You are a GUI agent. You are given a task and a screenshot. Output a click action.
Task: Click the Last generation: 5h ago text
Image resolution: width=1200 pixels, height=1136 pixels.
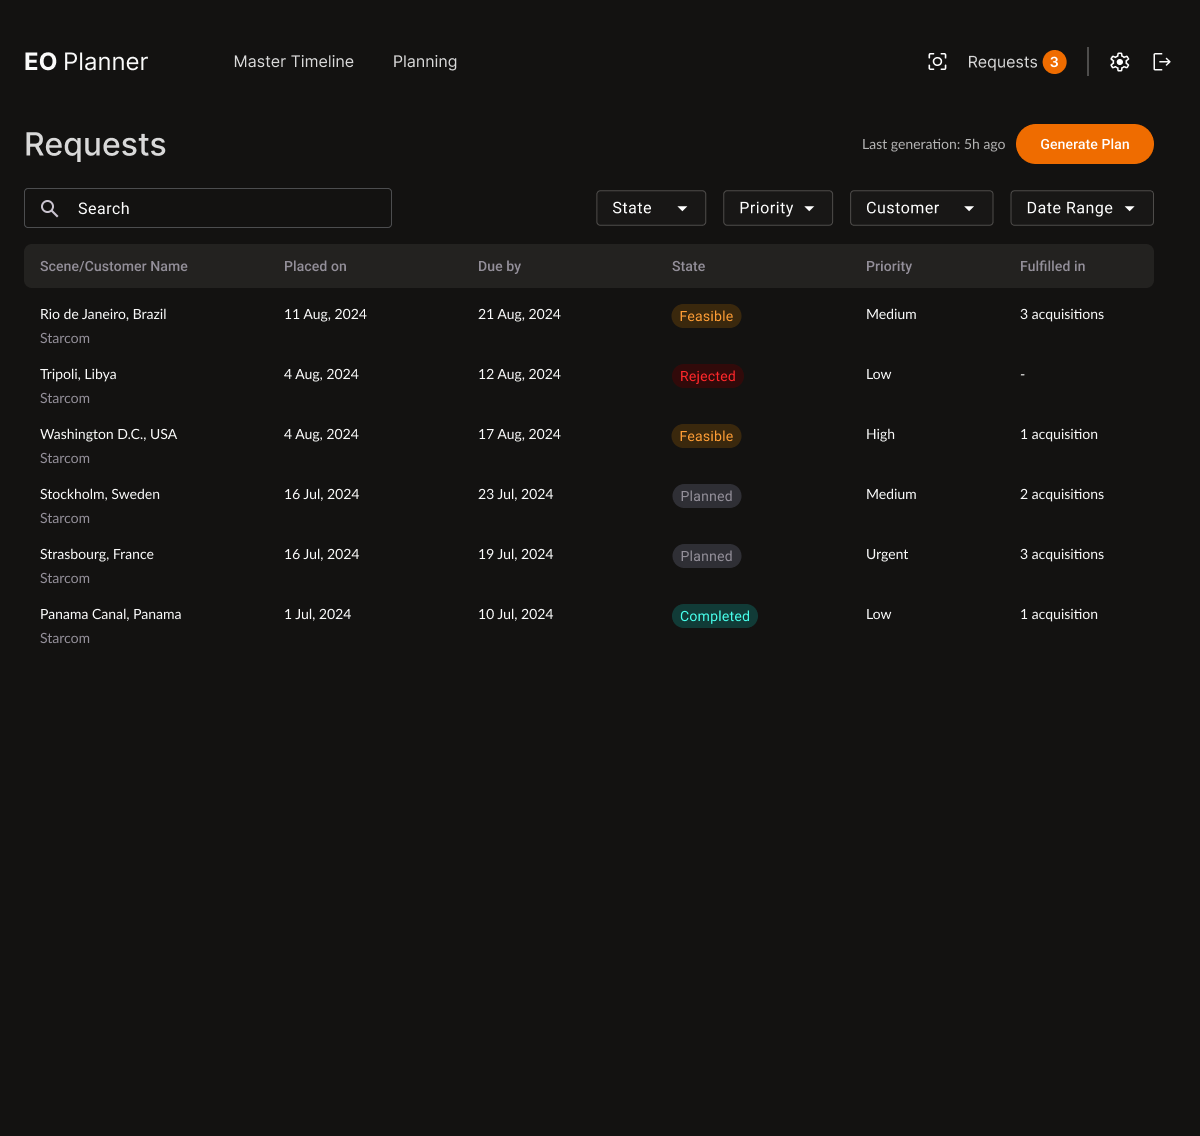[x=933, y=144]
